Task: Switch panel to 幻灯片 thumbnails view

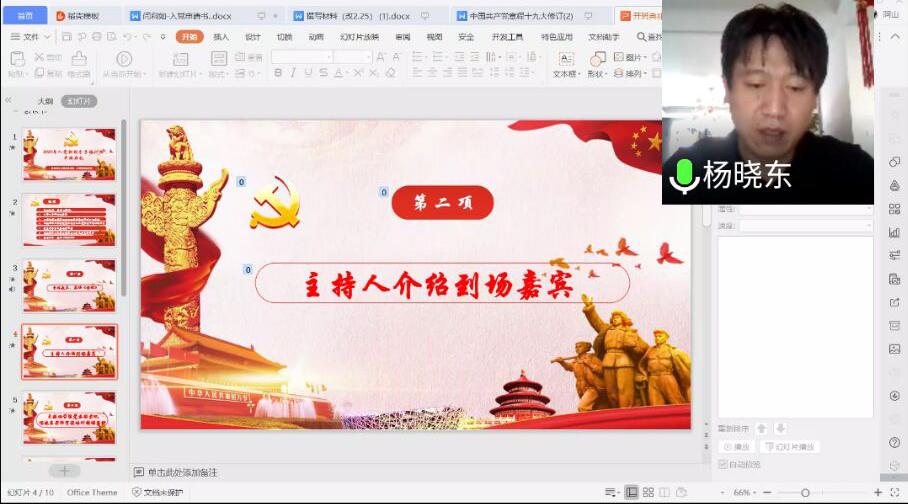Action: [79, 101]
